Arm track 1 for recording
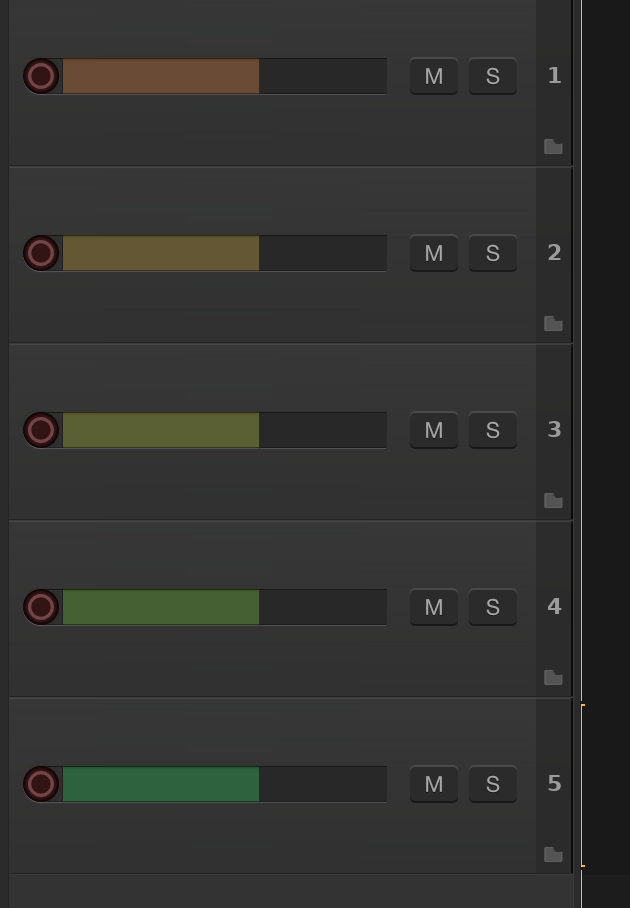This screenshot has height=908, width=630. coord(41,75)
